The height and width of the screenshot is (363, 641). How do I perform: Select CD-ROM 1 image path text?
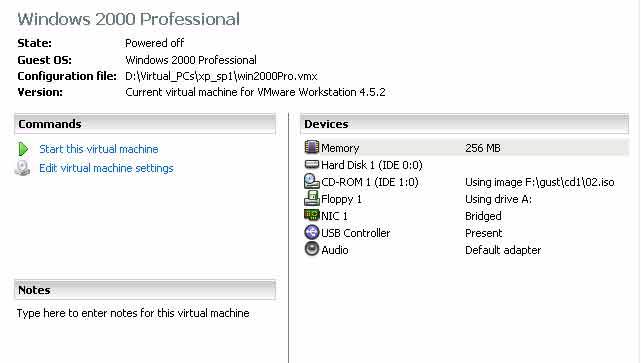click(540, 182)
